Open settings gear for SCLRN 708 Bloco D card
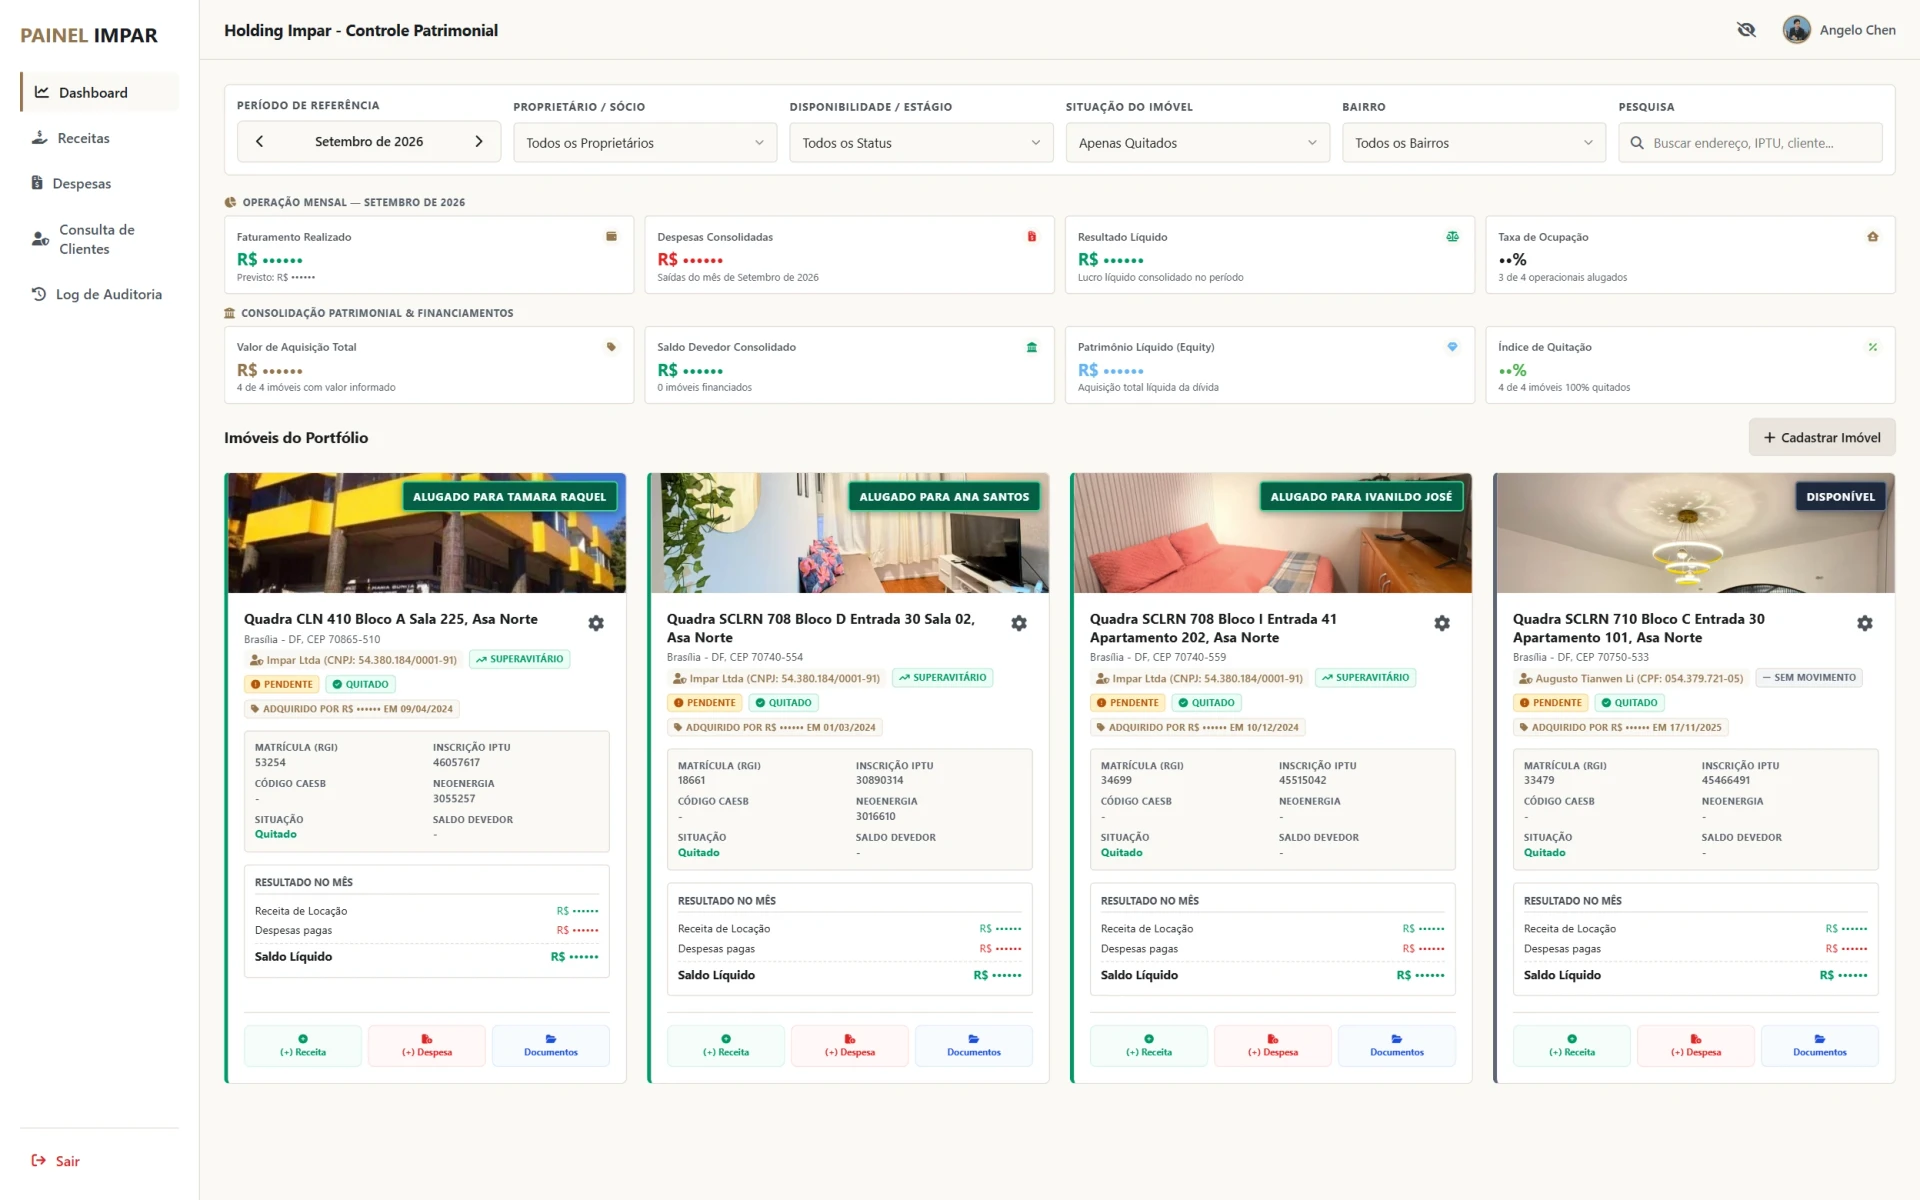1920x1200 pixels. (x=1019, y=623)
